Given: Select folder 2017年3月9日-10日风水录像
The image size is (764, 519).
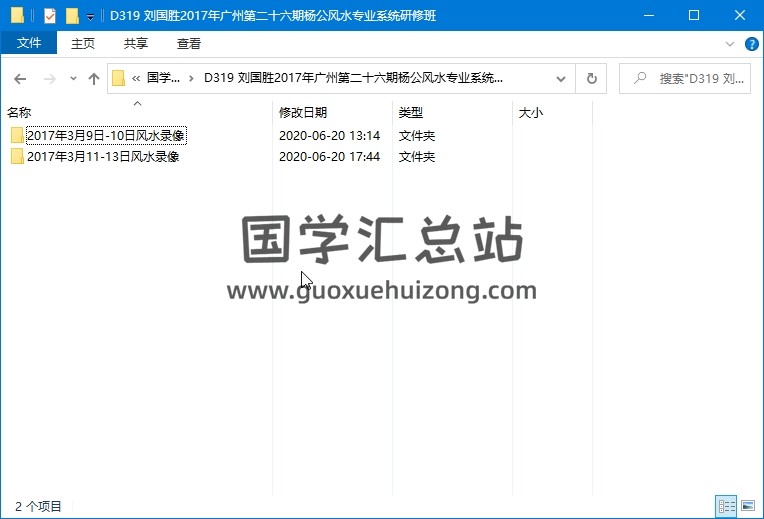Looking at the screenshot, I should (x=106, y=135).
